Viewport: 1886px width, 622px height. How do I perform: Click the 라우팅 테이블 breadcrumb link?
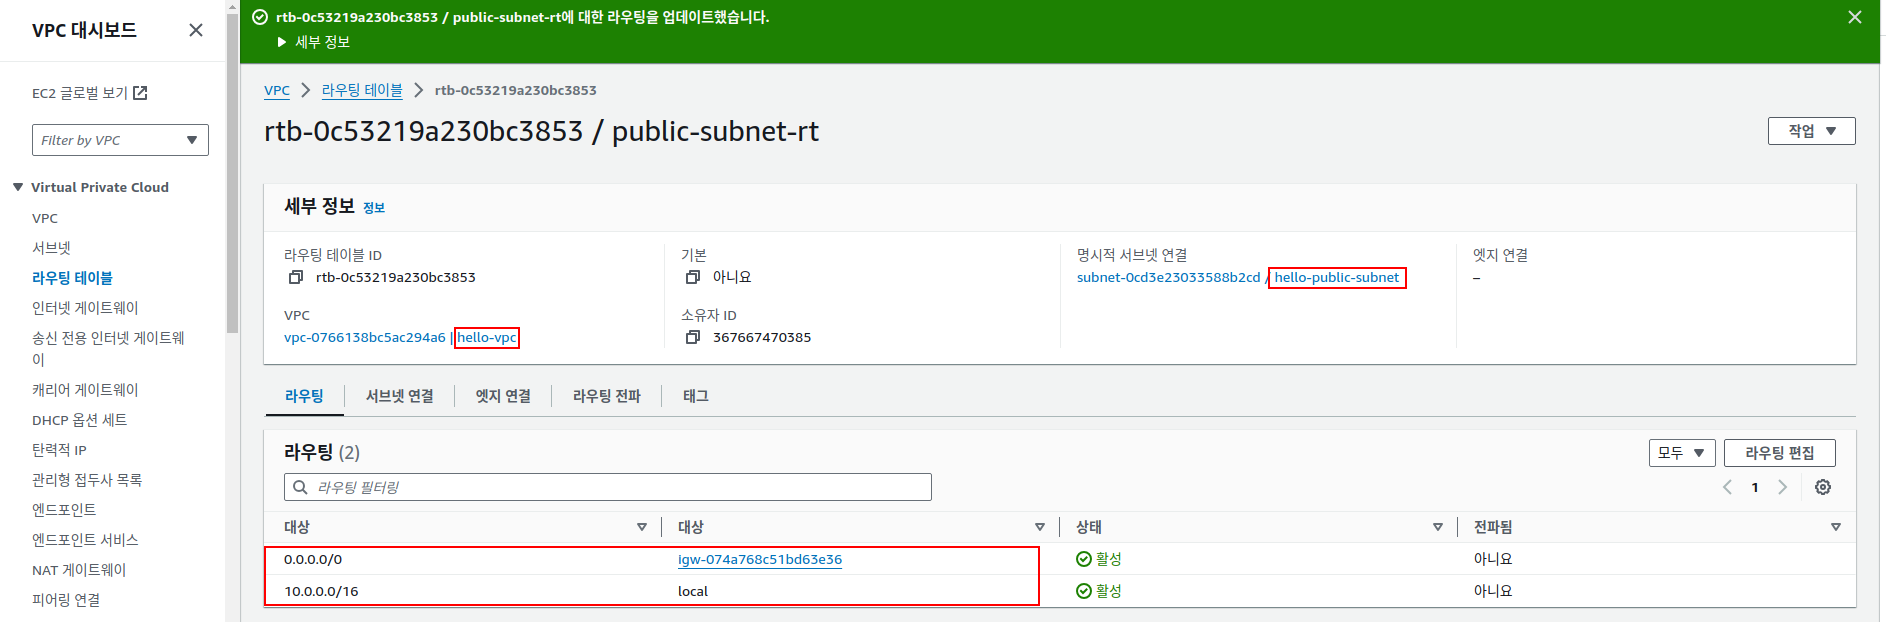pos(362,90)
